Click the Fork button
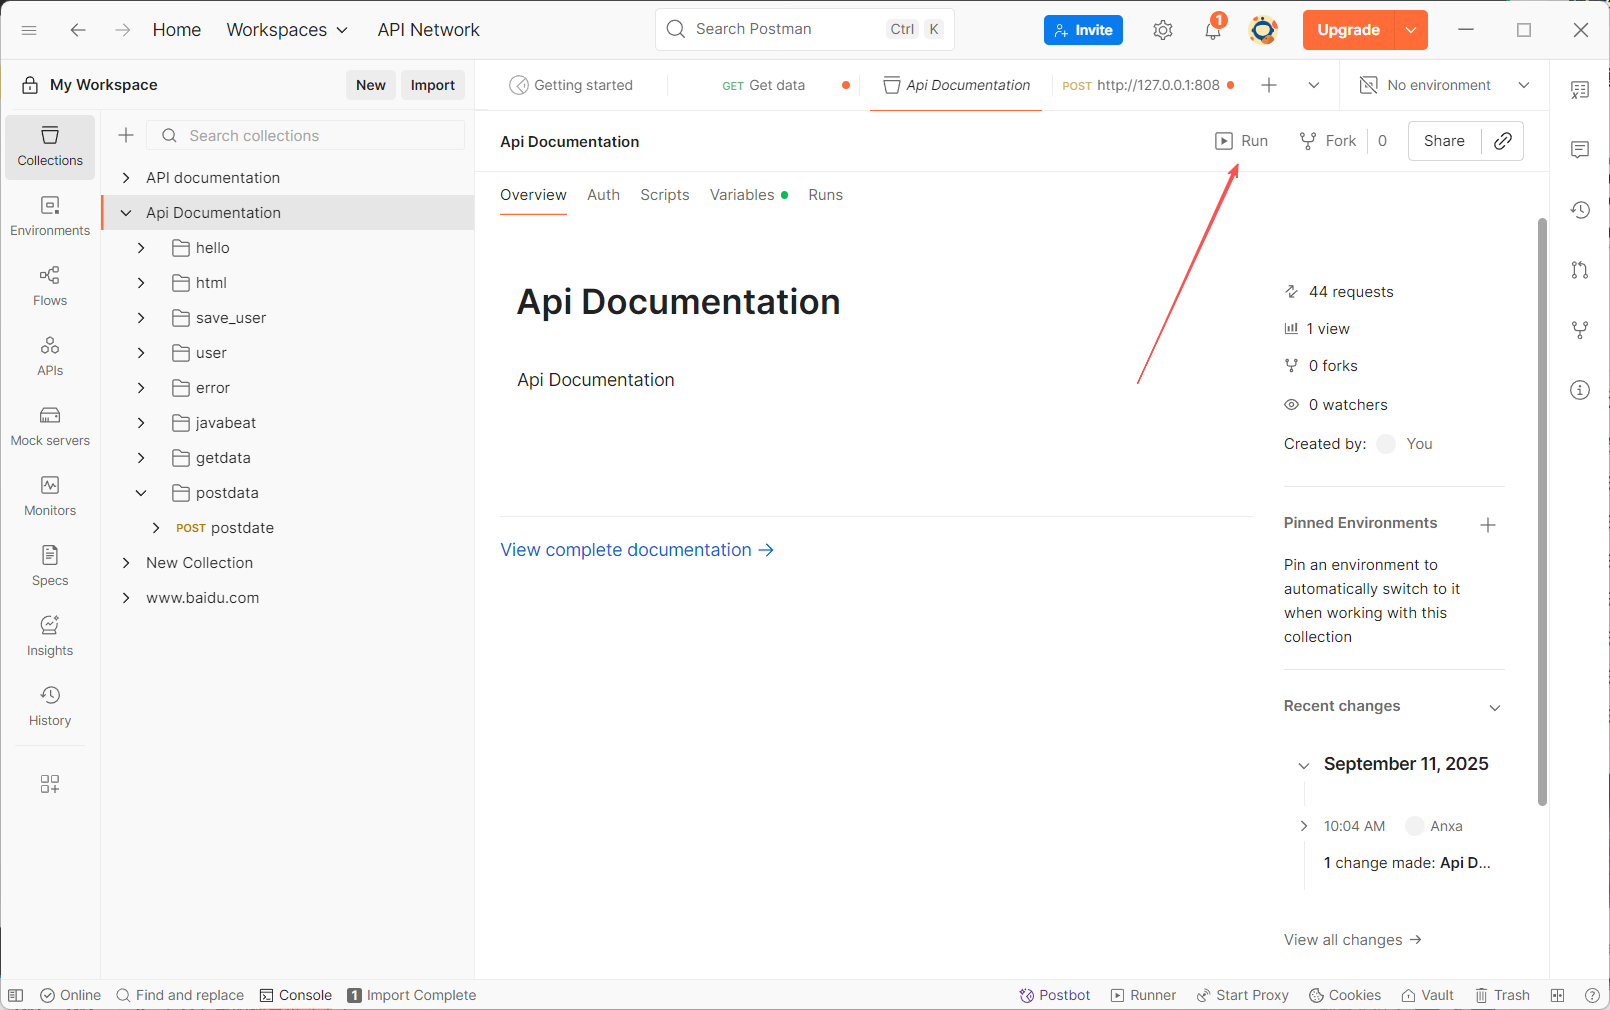Image resolution: width=1610 pixels, height=1010 pixels. pyautogui.click(x=1328, y=141)
